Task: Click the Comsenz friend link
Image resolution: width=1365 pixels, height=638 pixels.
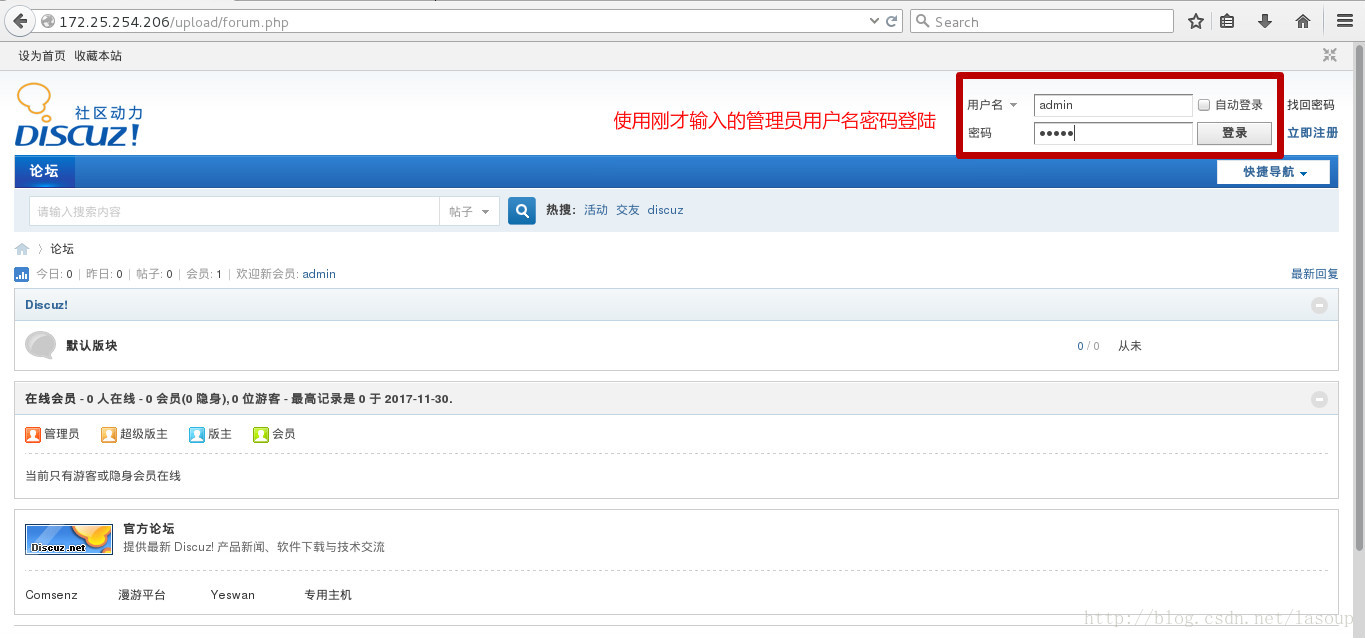Action: tap(51, 595)
